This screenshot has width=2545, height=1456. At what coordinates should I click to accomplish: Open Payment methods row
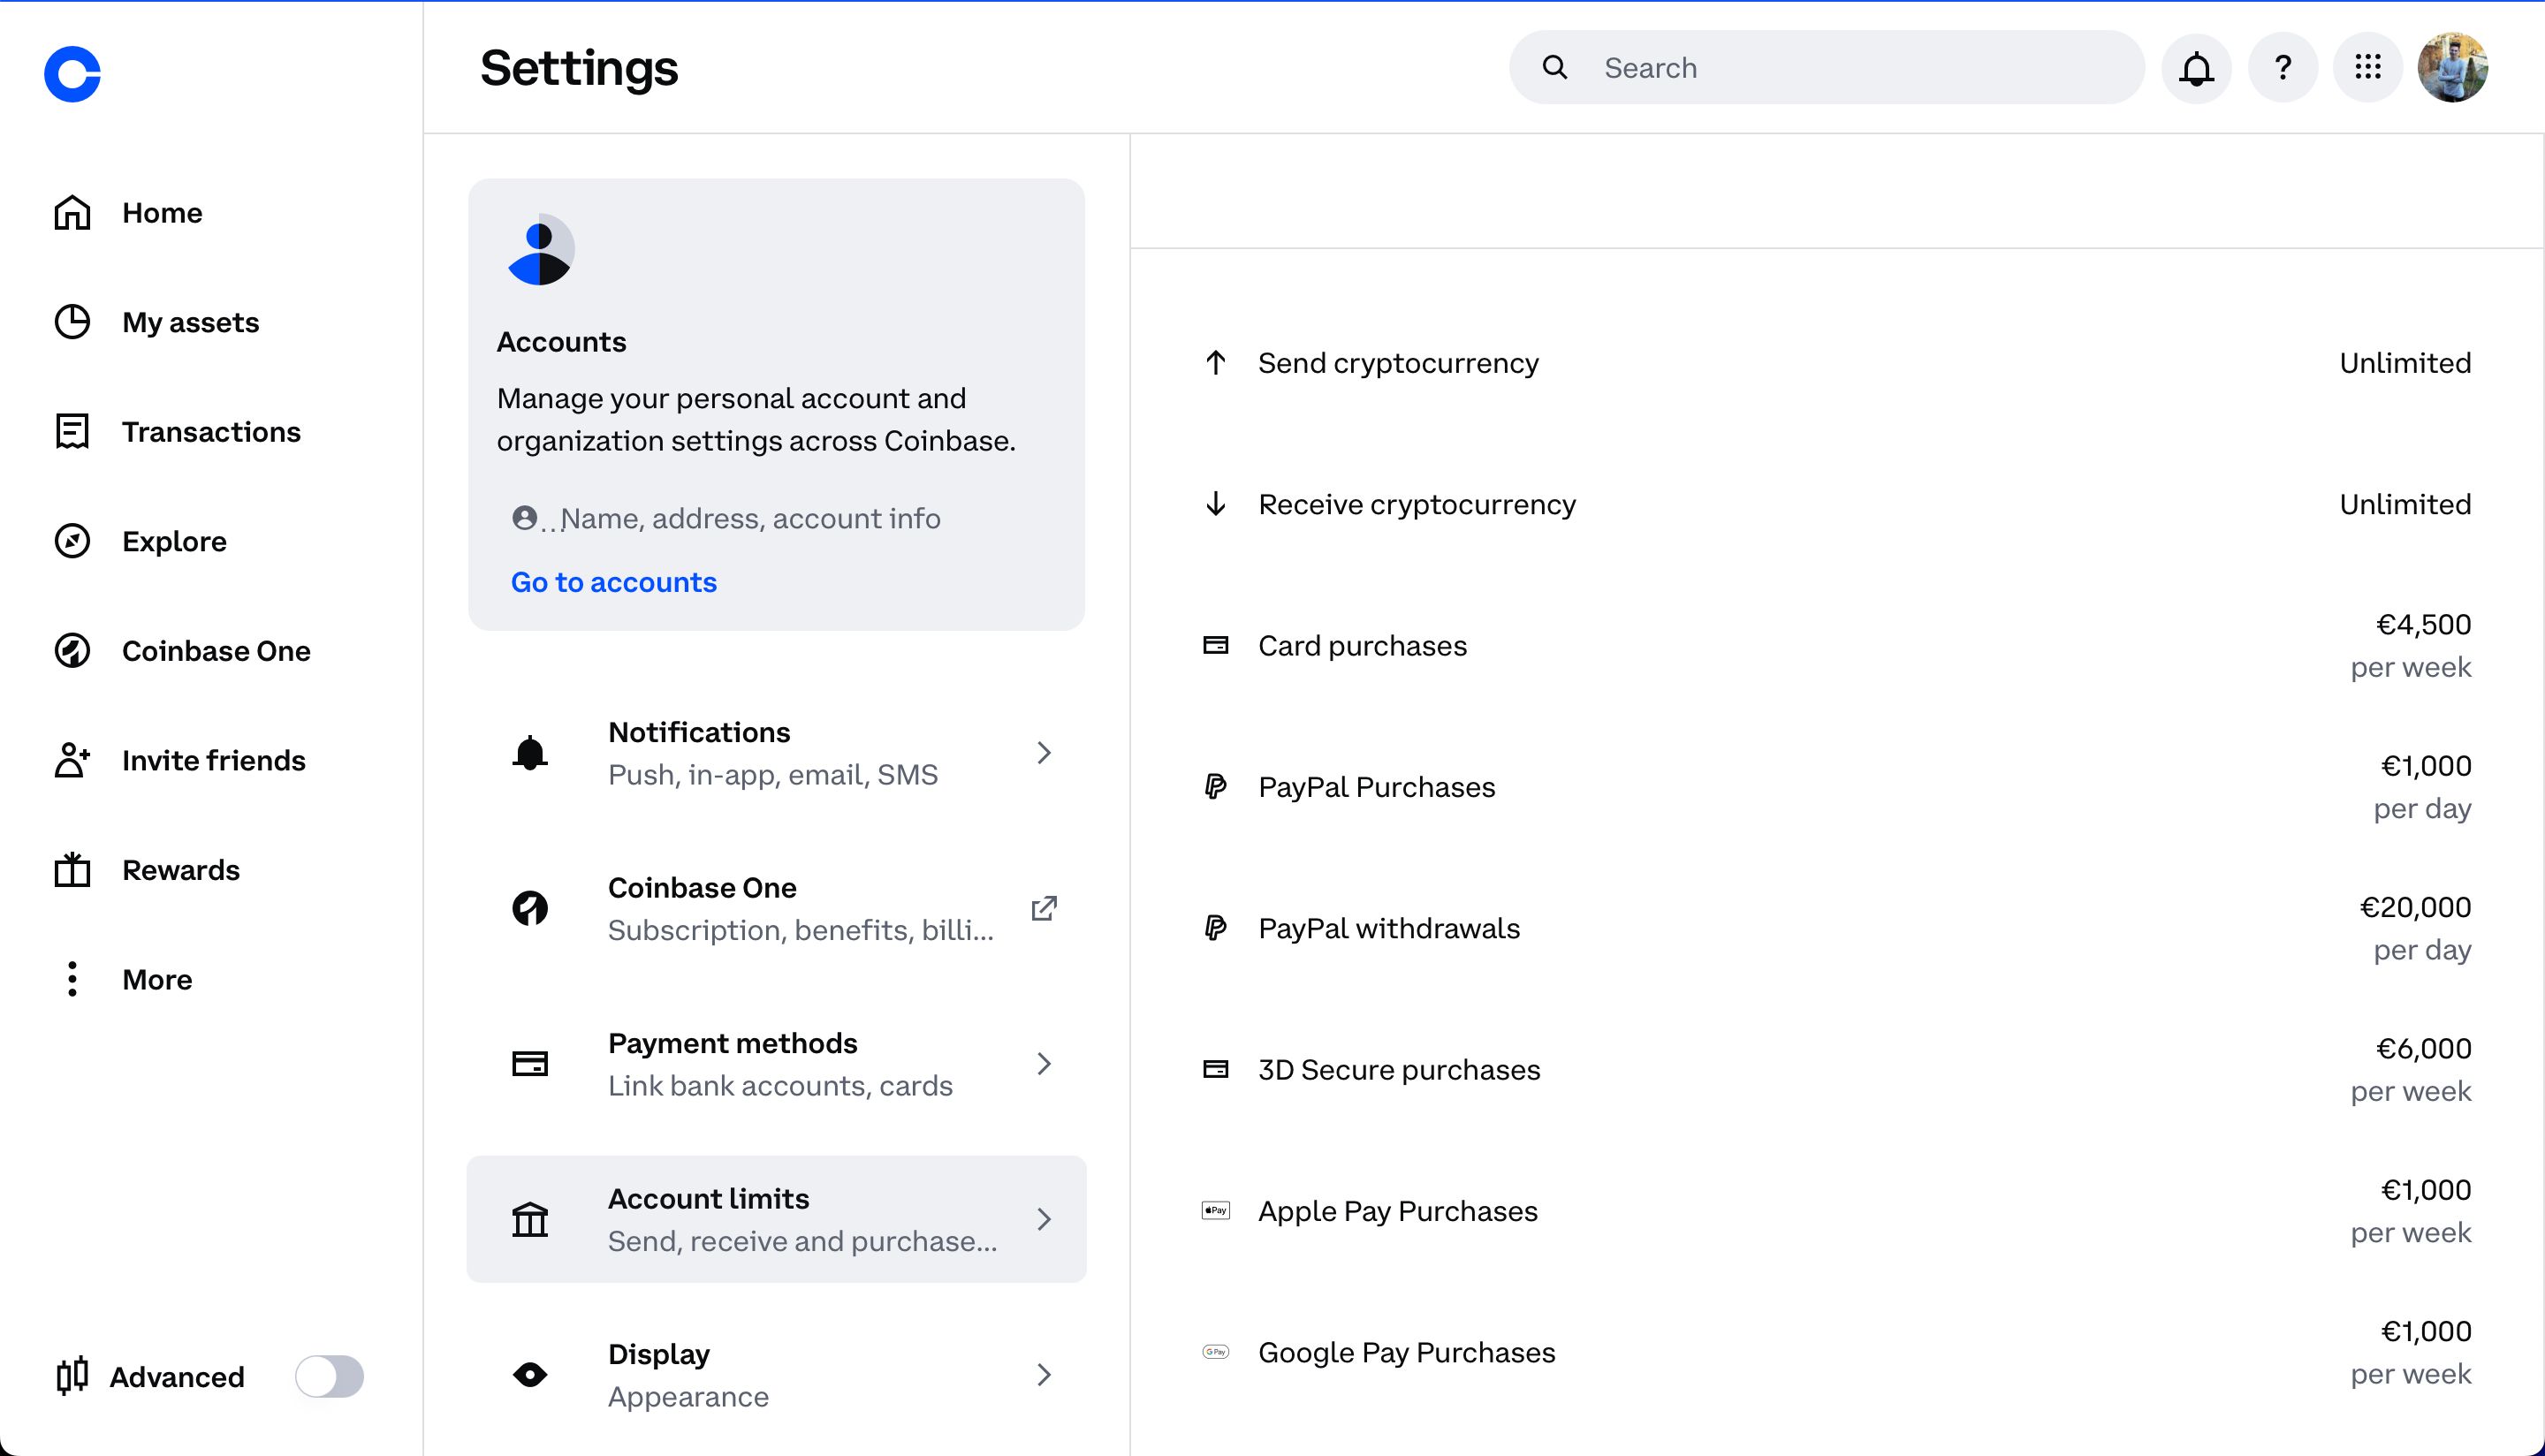coord(777,1063)
